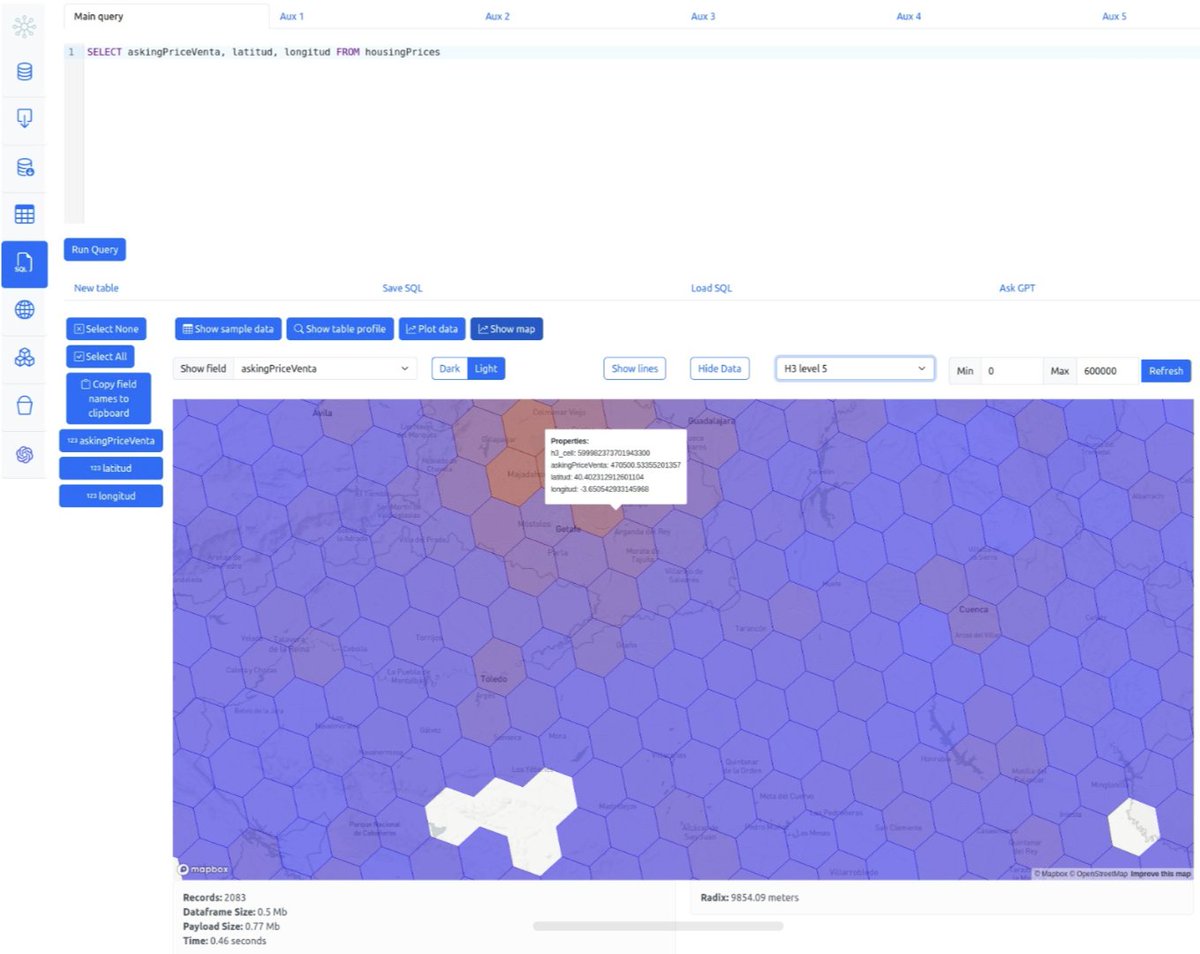Image resolution: width=1200 pixels, height=954 pixels.
Task: Select the Light map theme
Action: click(486, 369)
